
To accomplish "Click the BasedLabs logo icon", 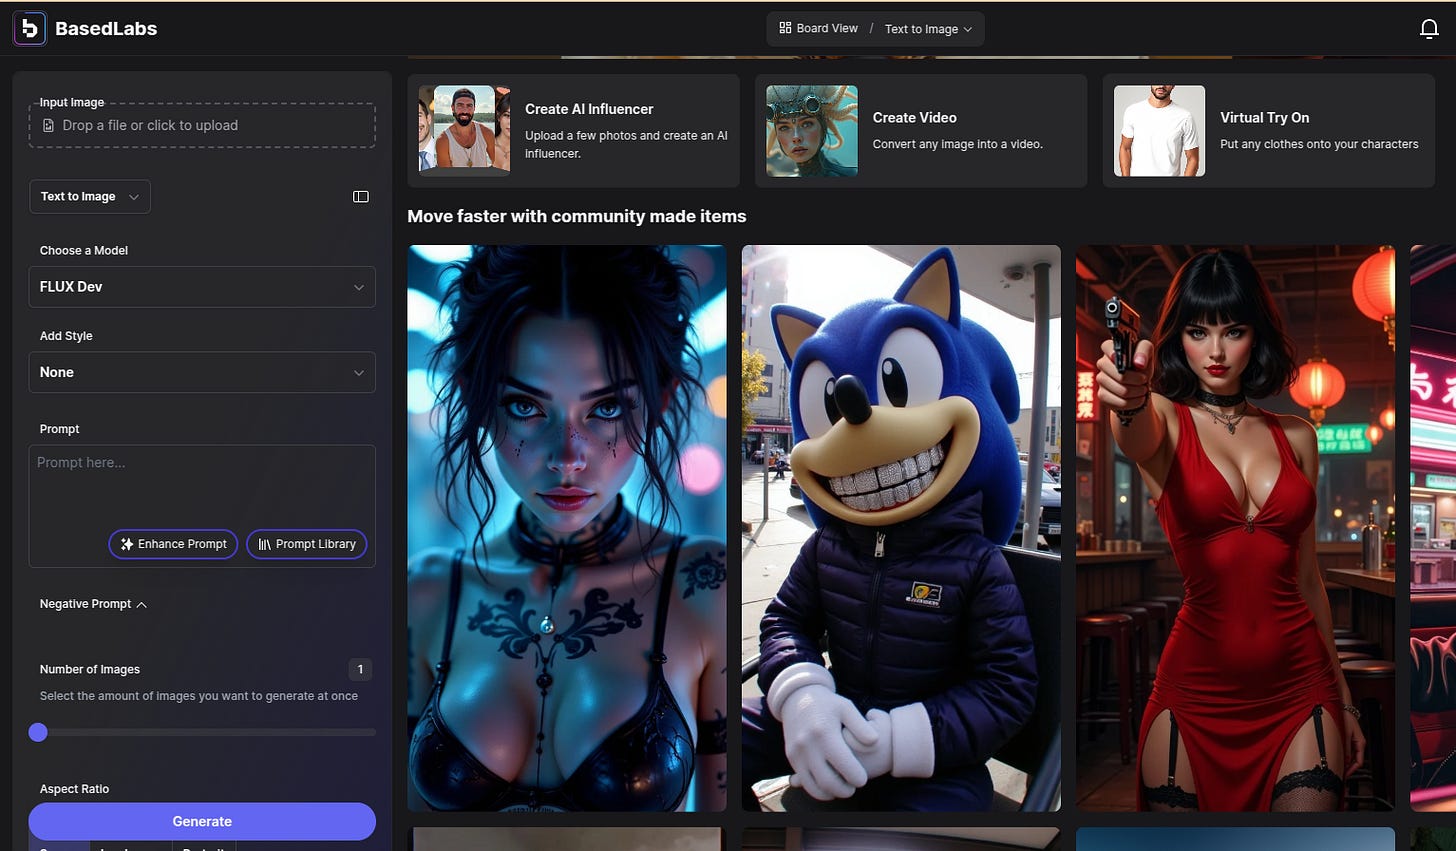I will [30, 28].
